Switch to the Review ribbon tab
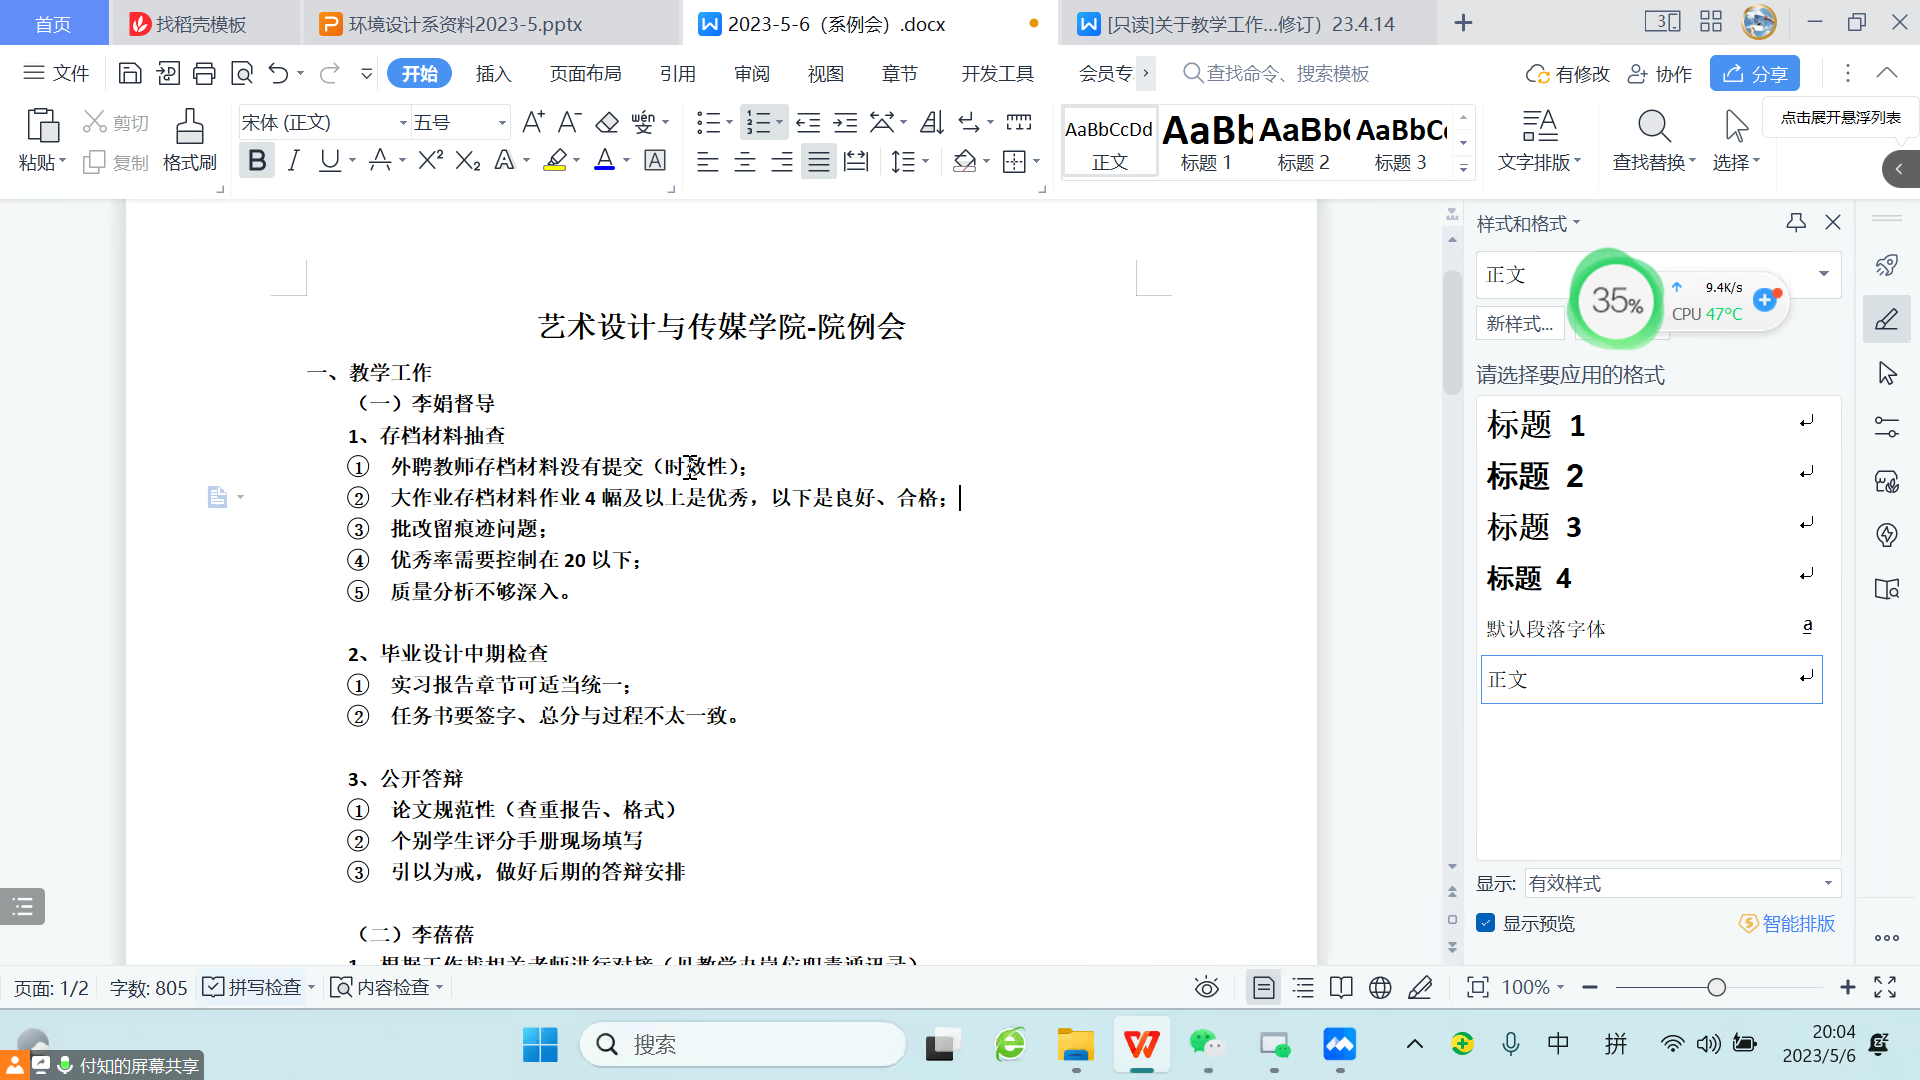This screenshot has height=1080, width=1920. [752, 73]
